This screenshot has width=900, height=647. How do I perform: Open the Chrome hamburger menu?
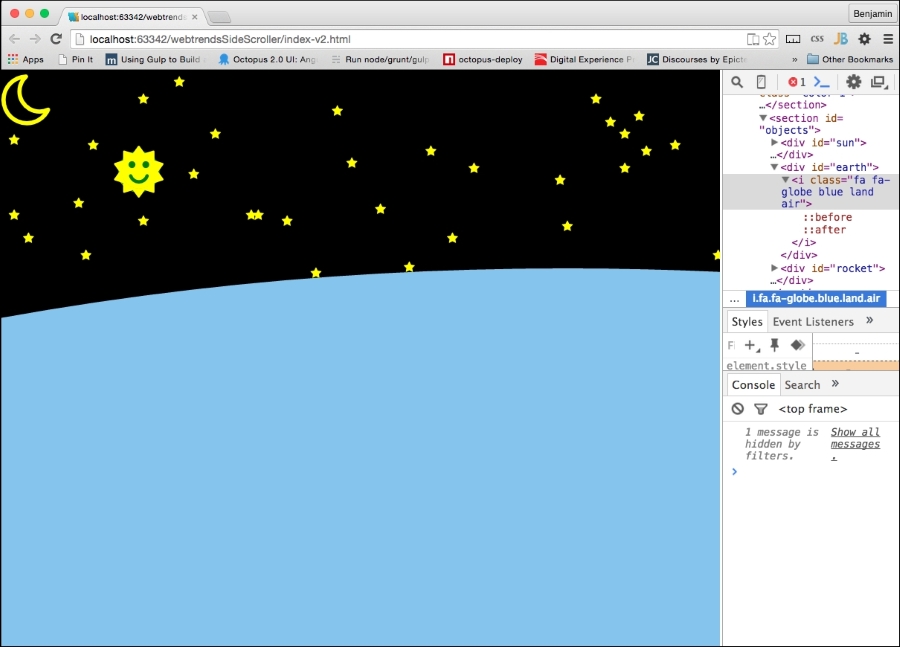tap(888, 39)
